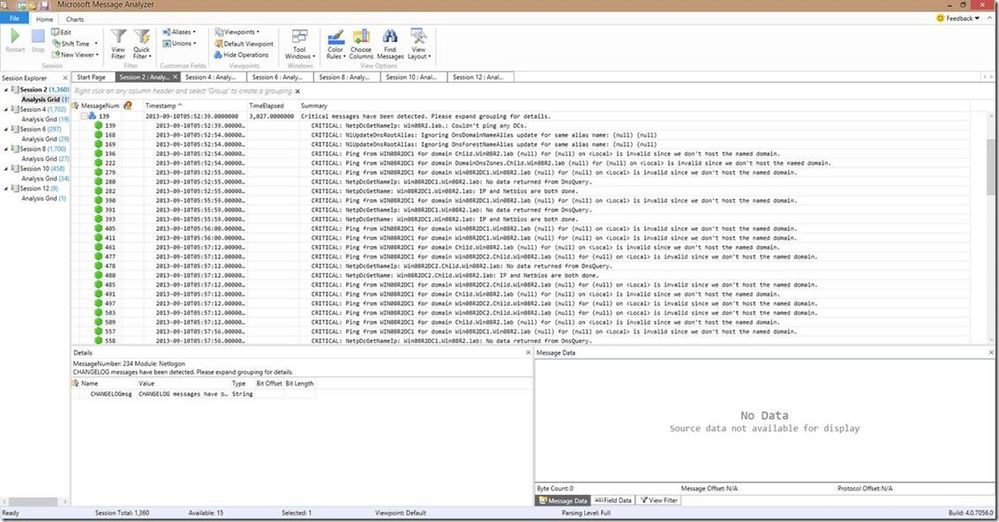Click the Choose Columns icon
999x522 pixels.
click(x=361, y=37)
